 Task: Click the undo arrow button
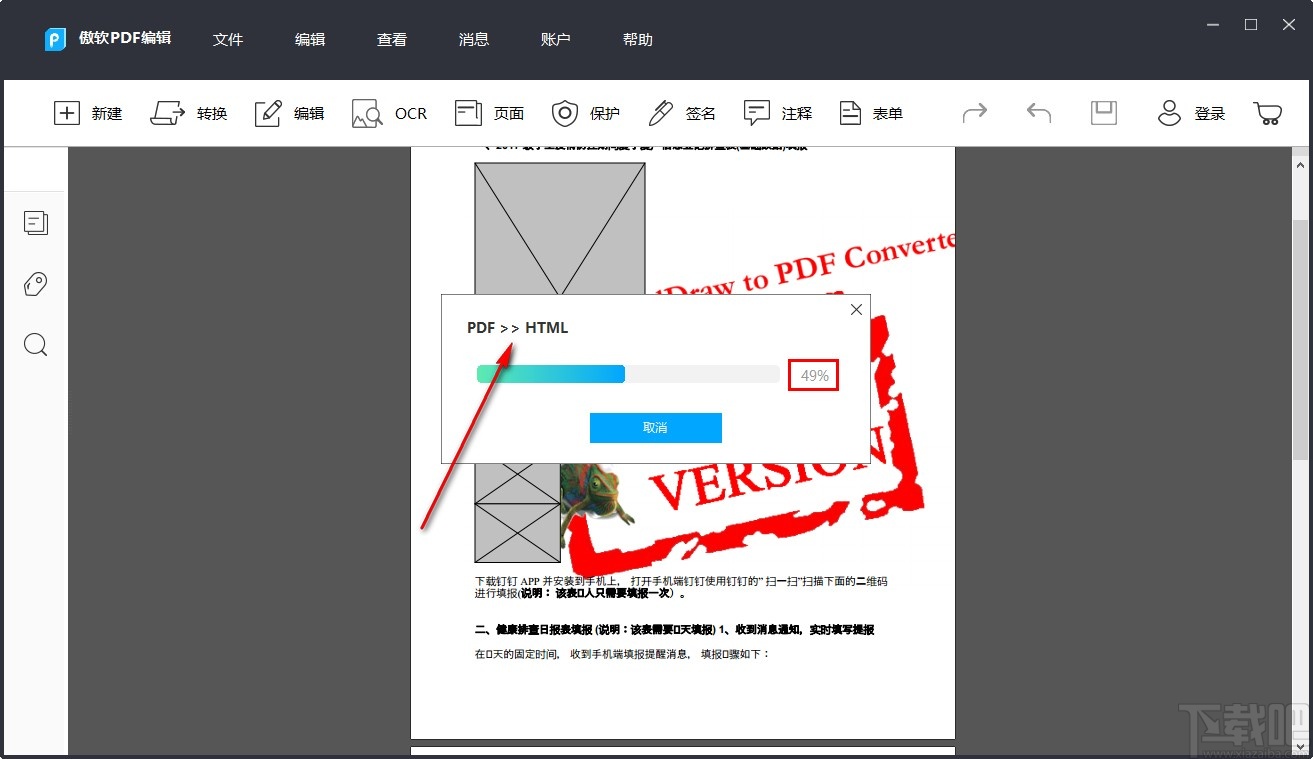[1038, 113]
